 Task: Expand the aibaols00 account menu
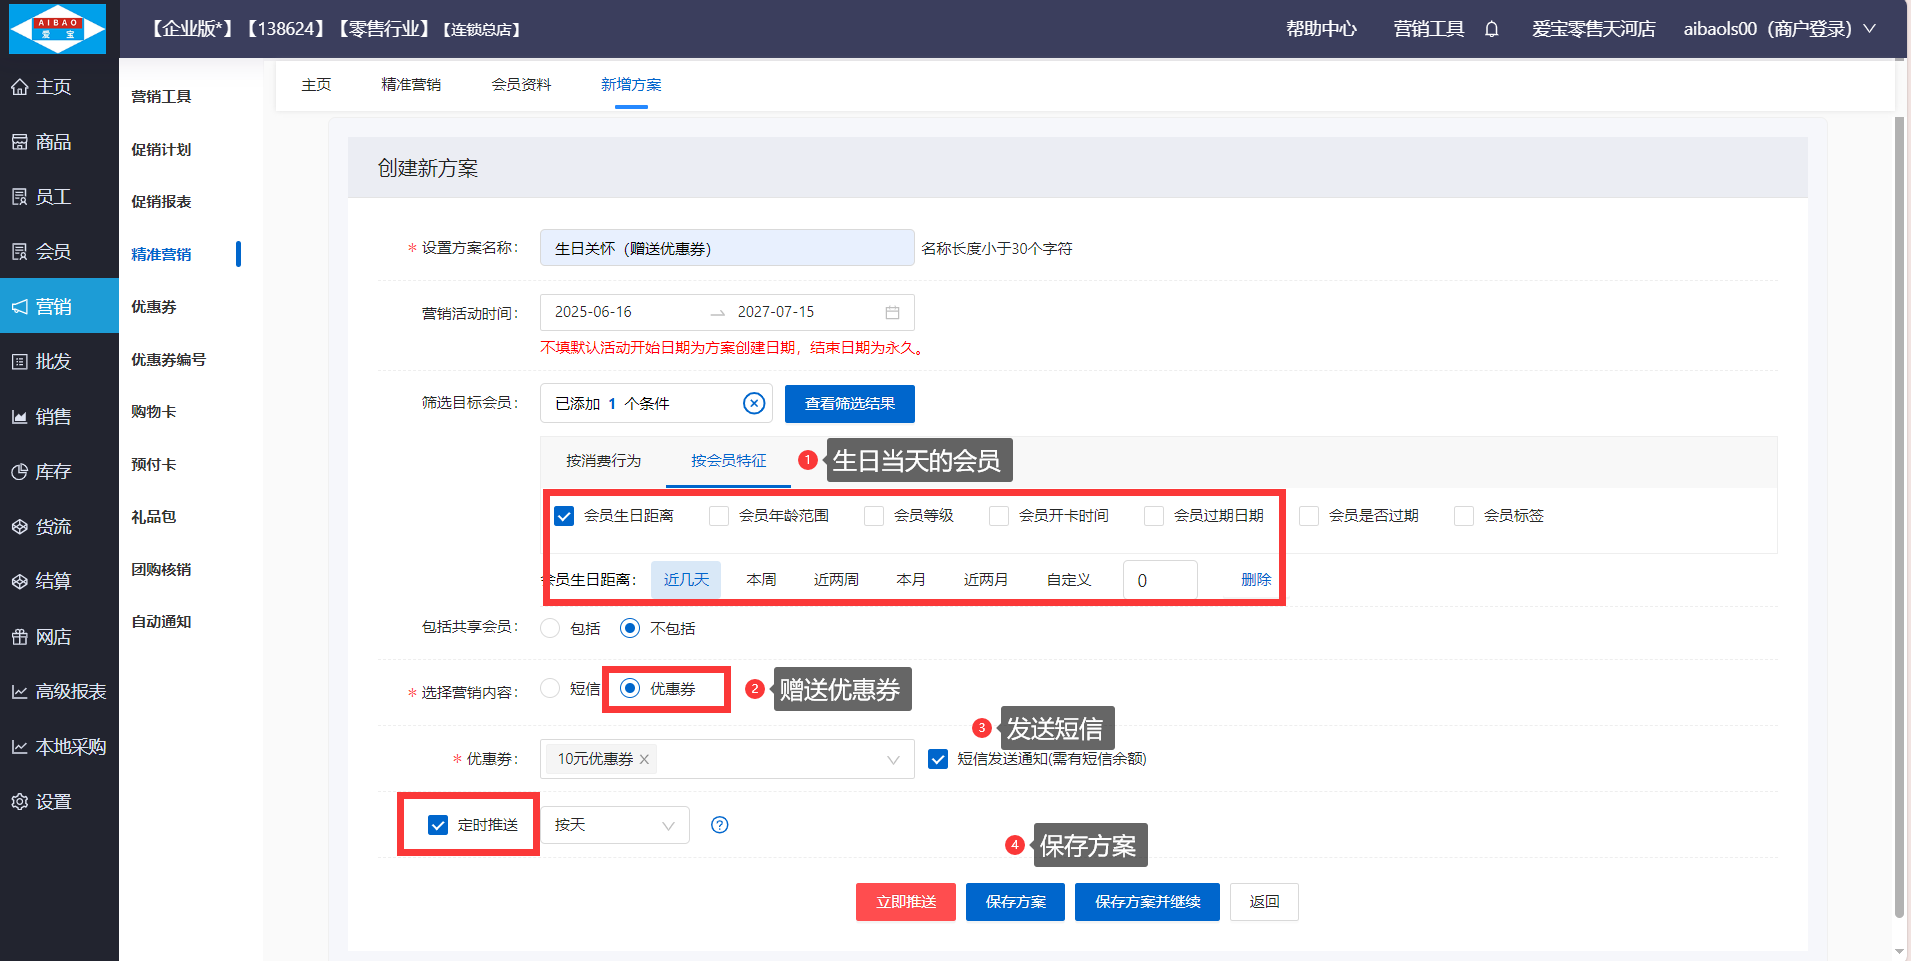pyautogui.click(x=1778, y=29)
